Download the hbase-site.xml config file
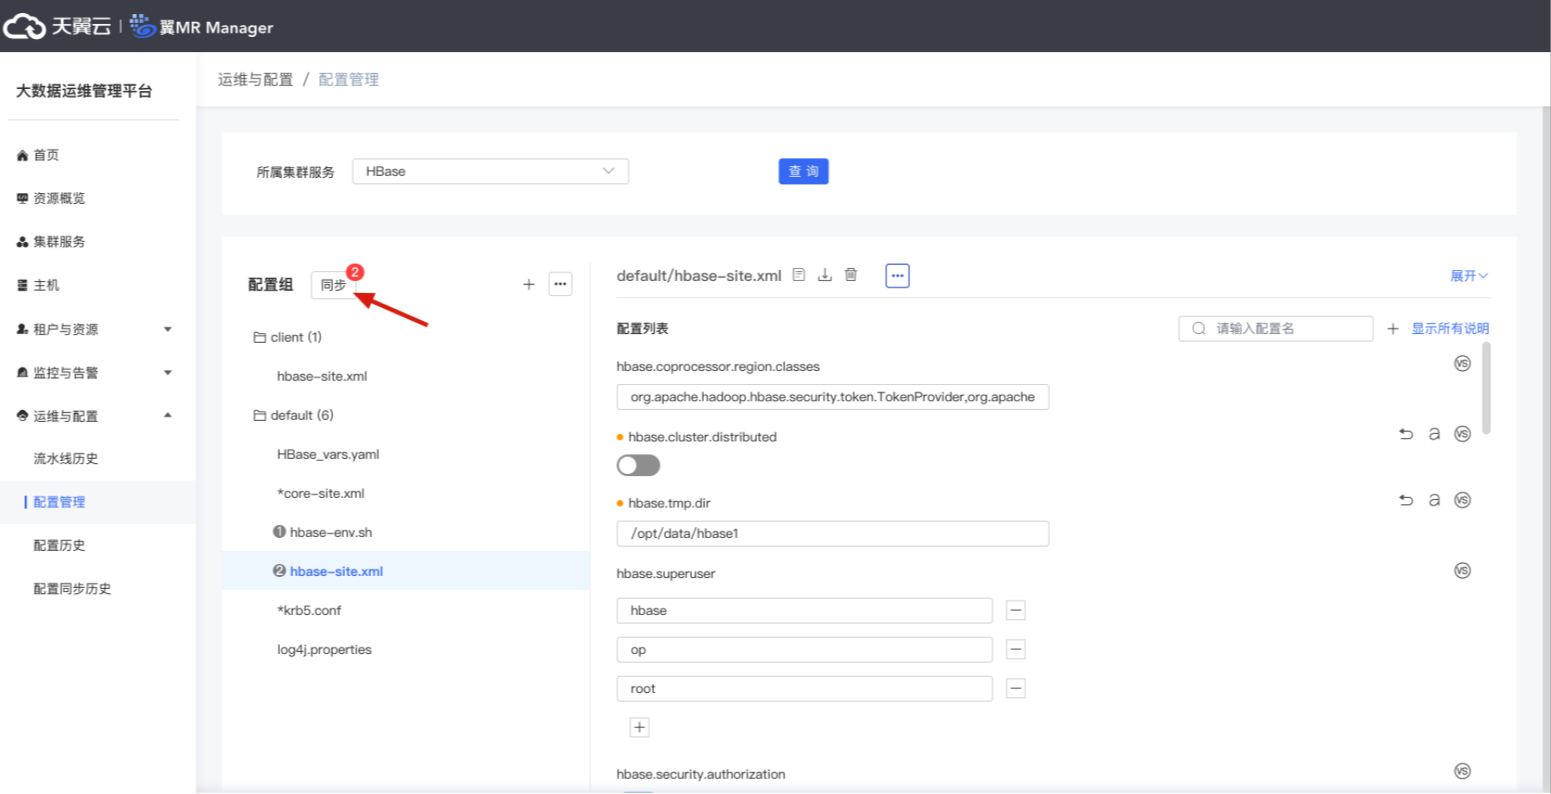The image size is (1551, 794). tap(825, 275)
